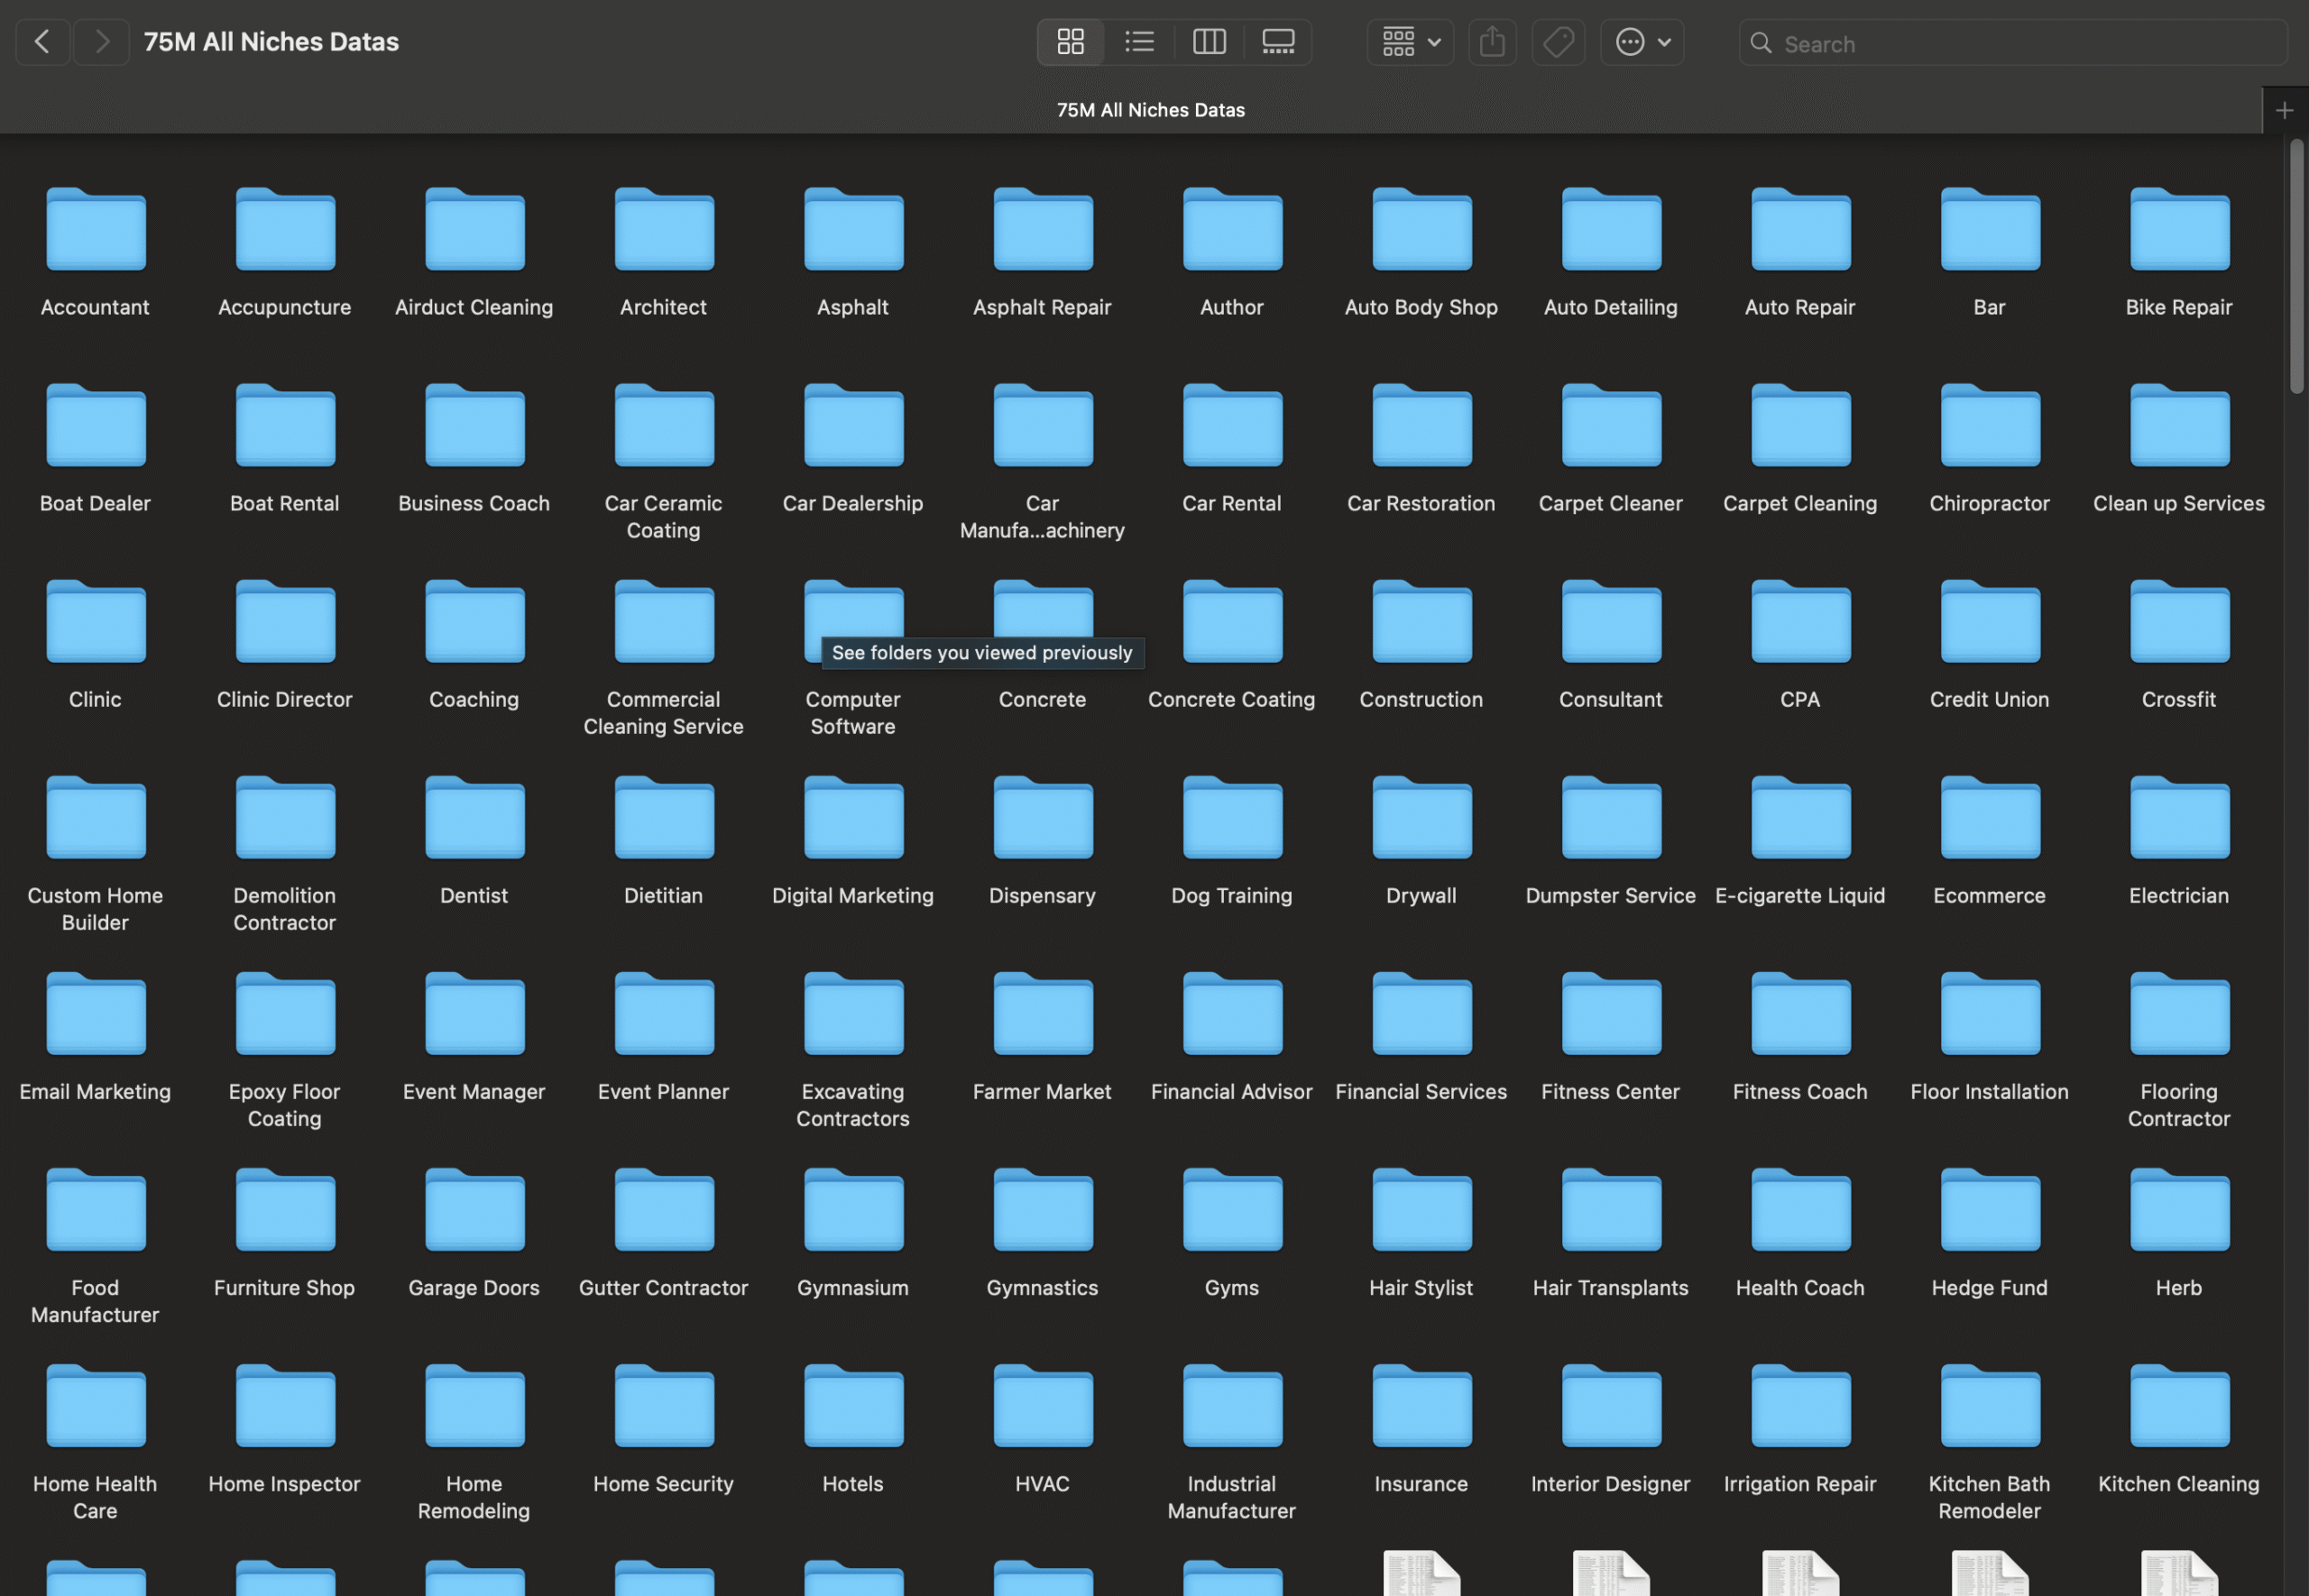This screenshot has width=2309, height=1596.
Task: Click the vertical scrollbar thumb
Action: 2296,266
